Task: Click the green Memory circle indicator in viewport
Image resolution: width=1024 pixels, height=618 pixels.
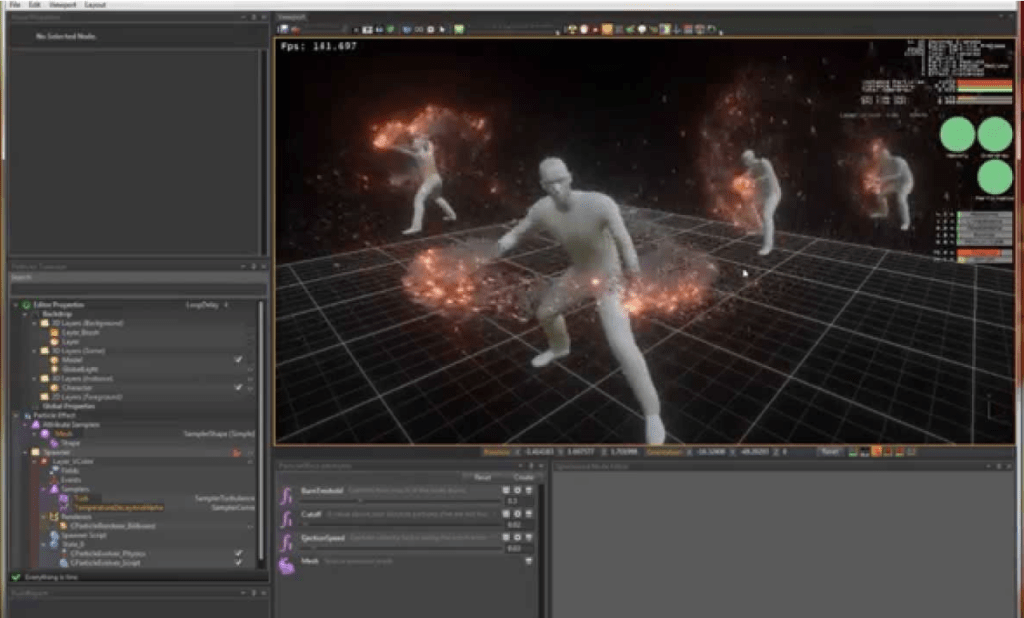Action: coord(958,135)
